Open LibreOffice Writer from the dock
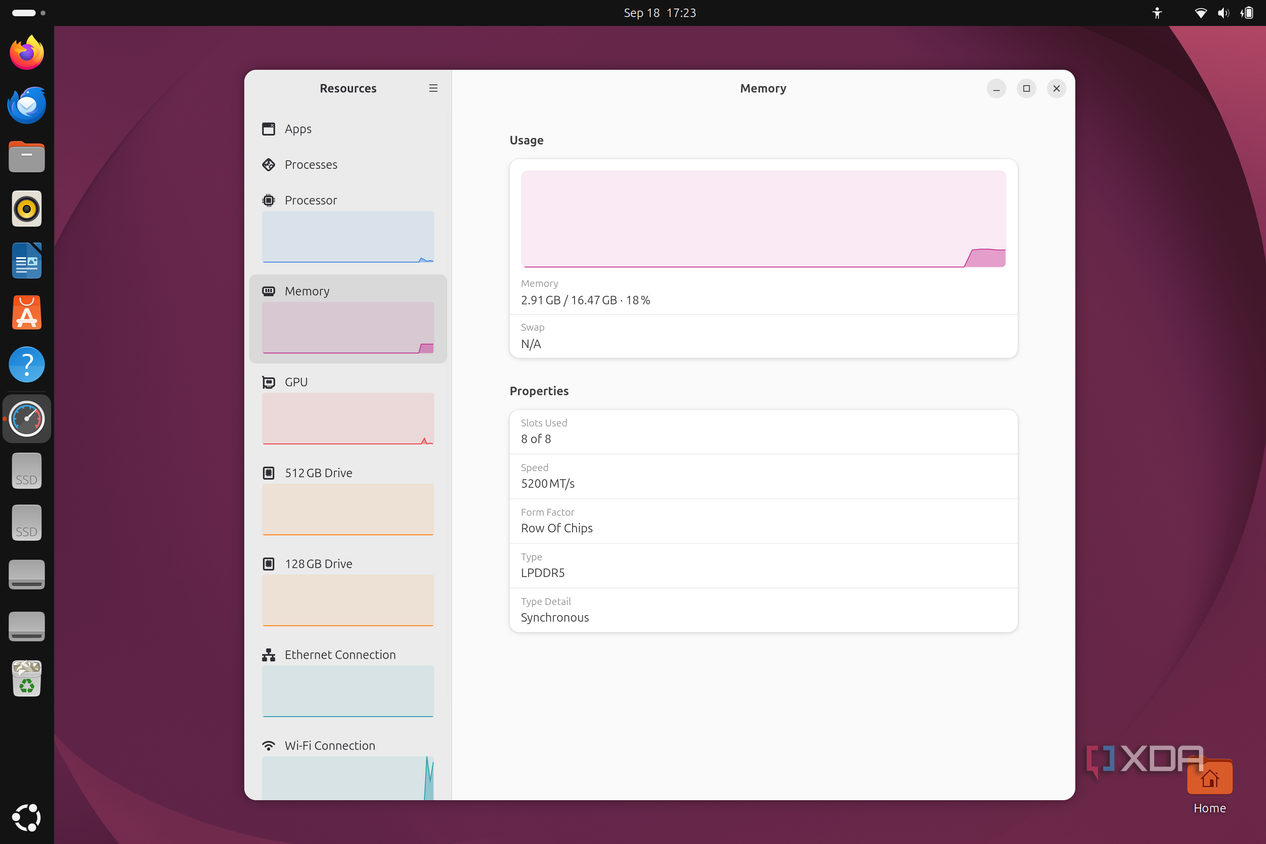The image size is (1266, 844). coord(27,261)
